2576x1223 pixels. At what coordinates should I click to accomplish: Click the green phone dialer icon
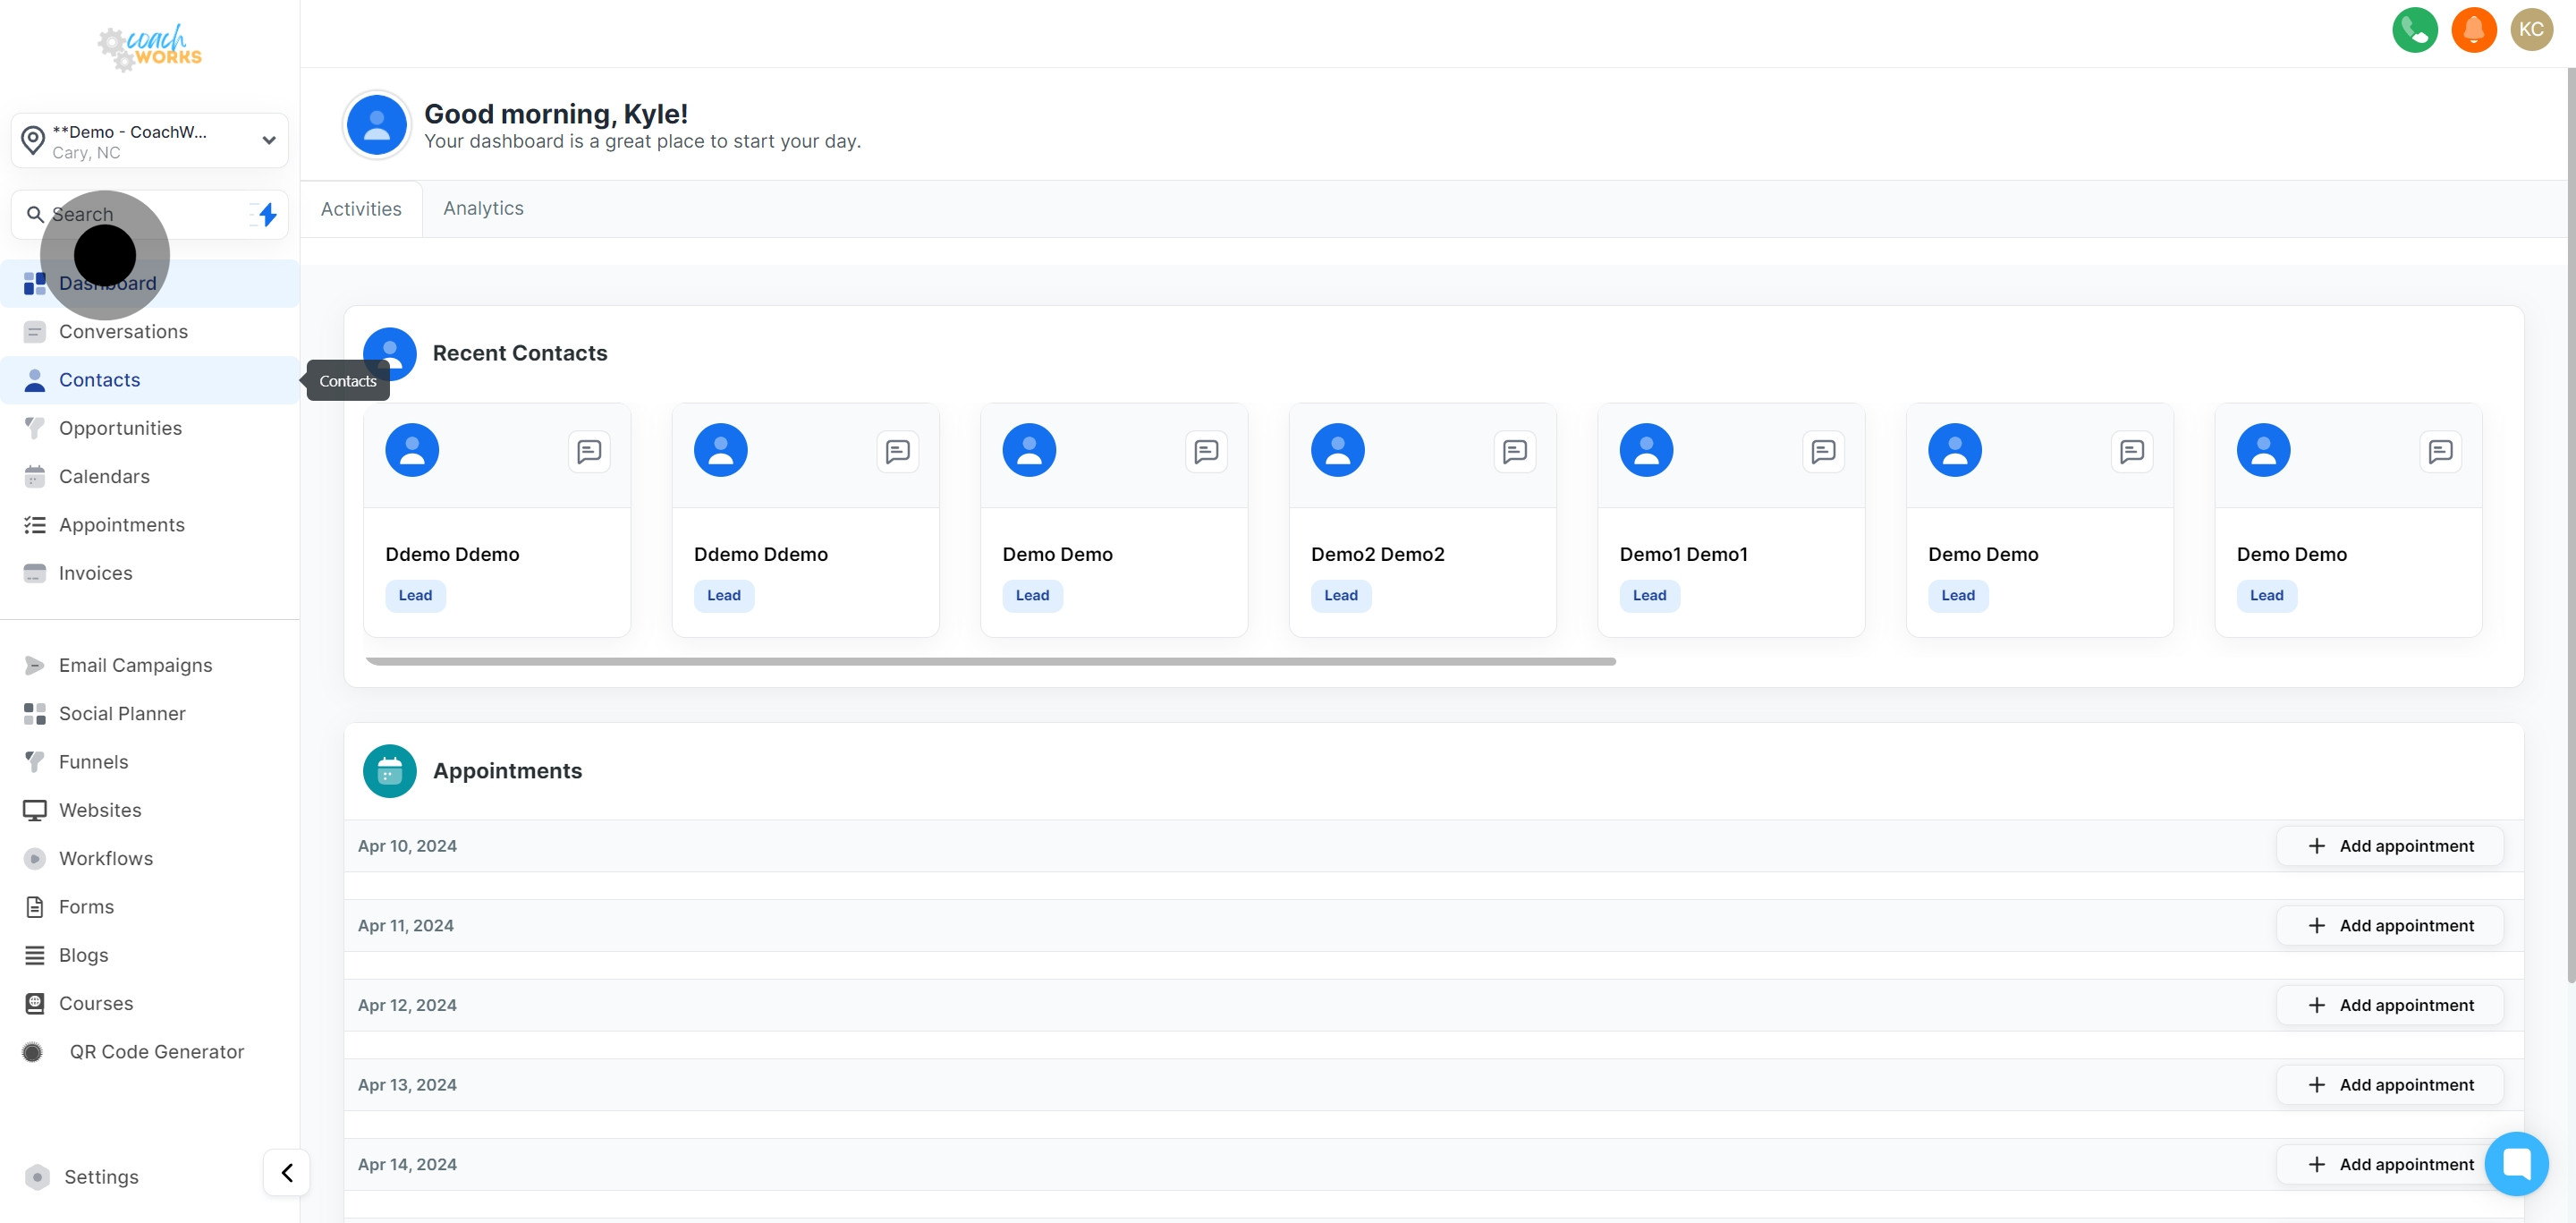click(x=2414, y=30)
